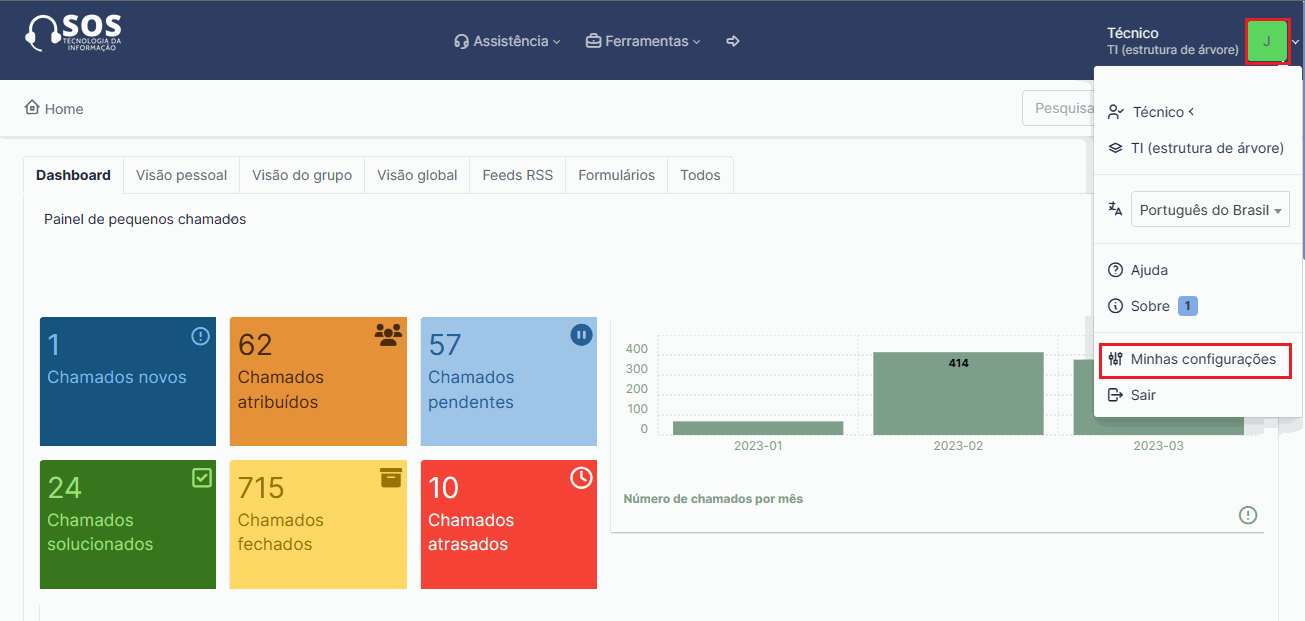Click the group icon on Chamados atribuídos
This screenshot has width=1305, height=621.
[x=387, y=334]
